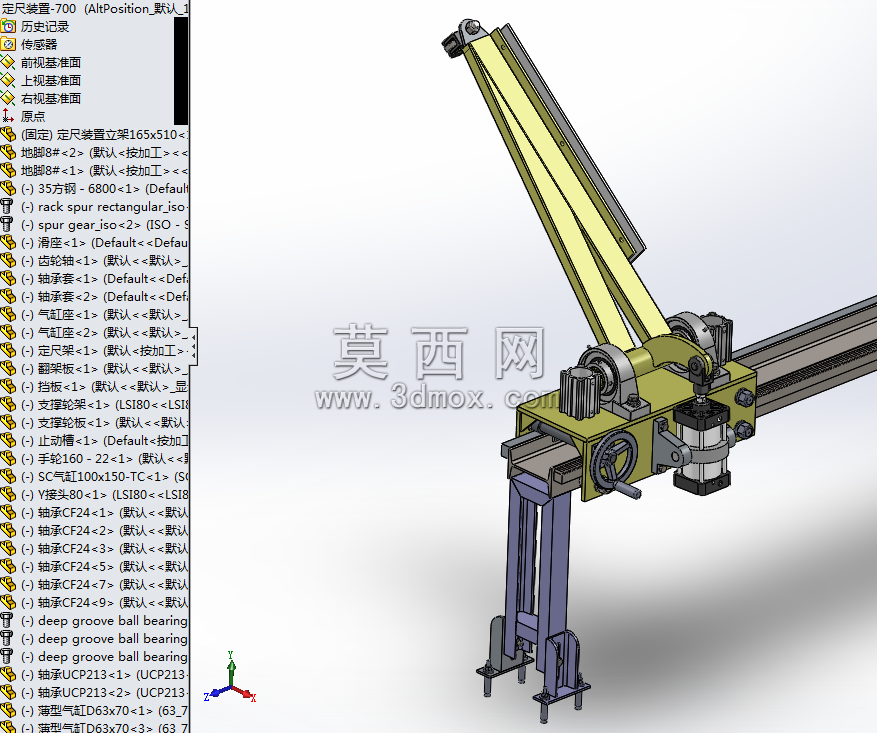Select 上视基准面 plane in the tree
Image resolution: width=877 pixels, height=733 pixels.
click(x=51, y=80)
